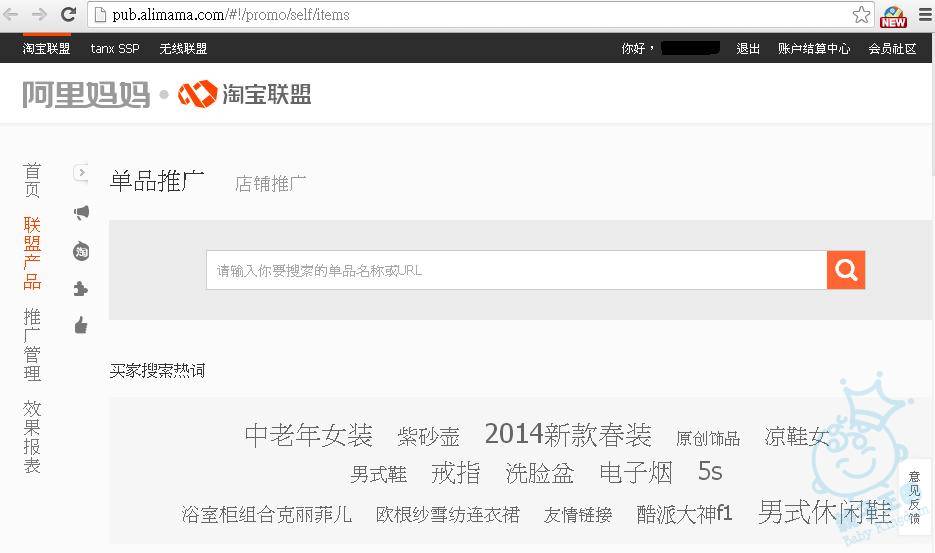Click the thumbs-up icon in sidebar
This screenshot has width=935, height=553.
(81, 325)
